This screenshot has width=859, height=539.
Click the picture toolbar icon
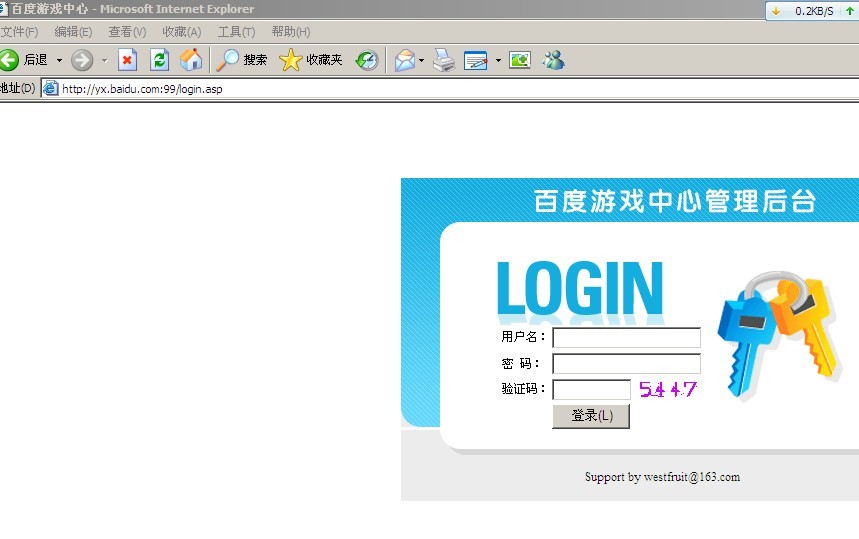pos(519,60)
